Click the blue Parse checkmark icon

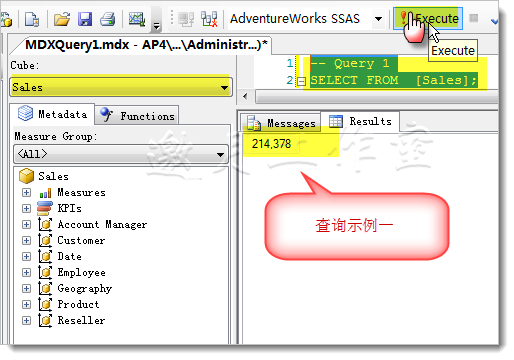point(495,21)
